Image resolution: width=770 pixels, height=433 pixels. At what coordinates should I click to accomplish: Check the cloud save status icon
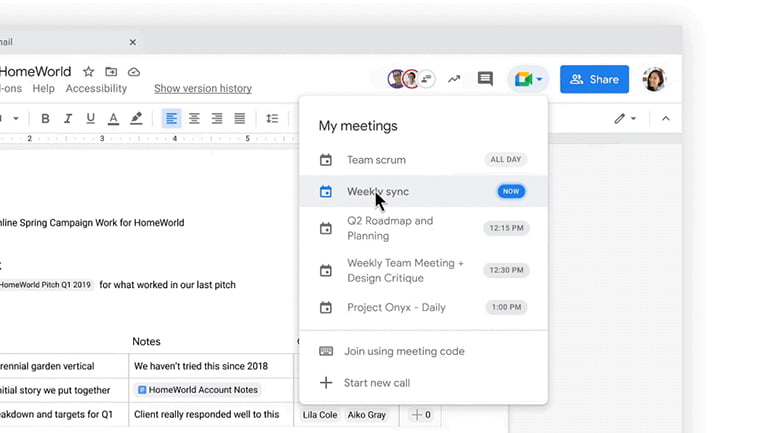click(x=134, y=72)
